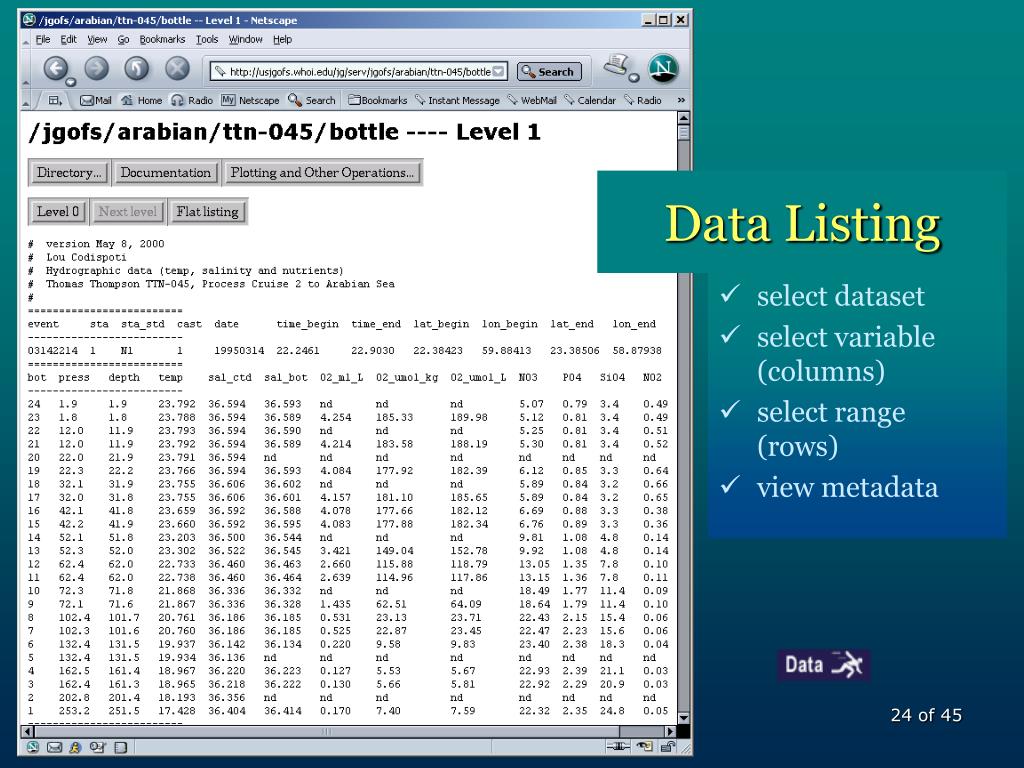The height and width of the screenshot is (768, 1024).
Task: Collapse the personal toolbar via its grippy
Action: (x=26, y=103)
